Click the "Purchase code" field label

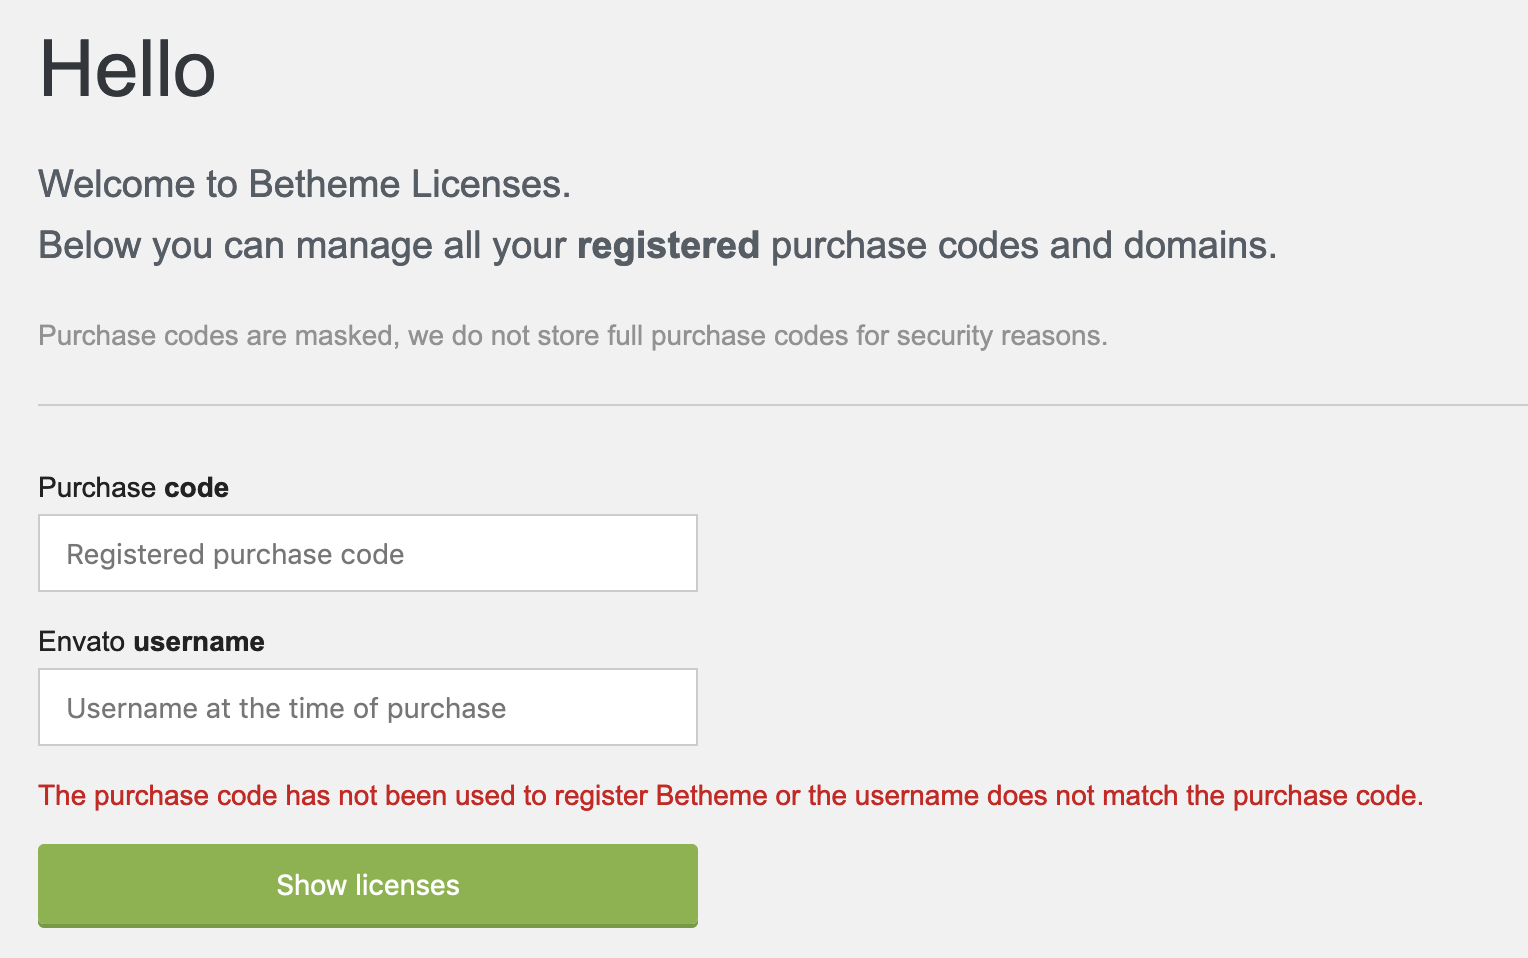(x=133, y=487)
